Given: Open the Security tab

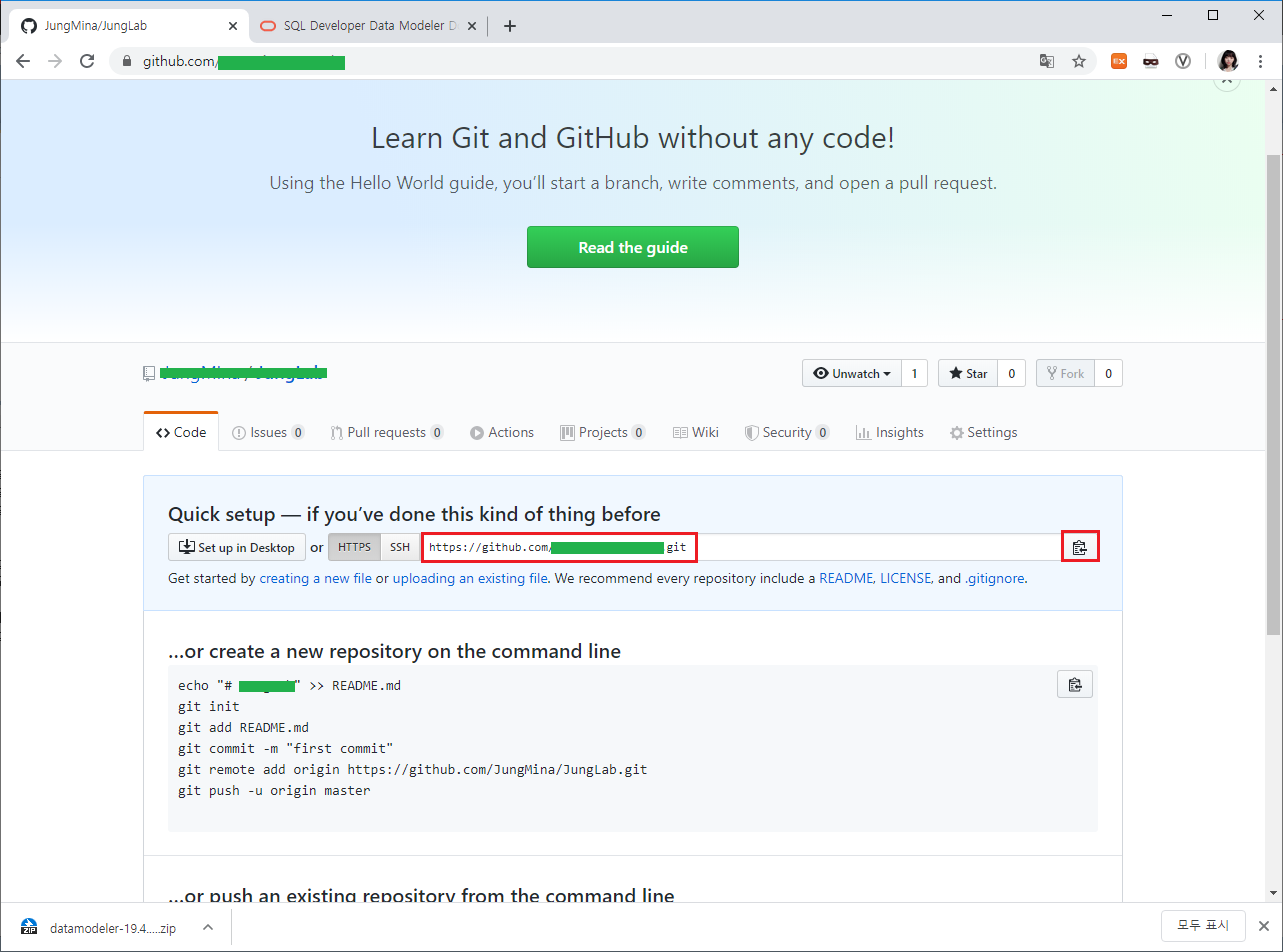Looking at the screenshot, I should coord(787,432).
